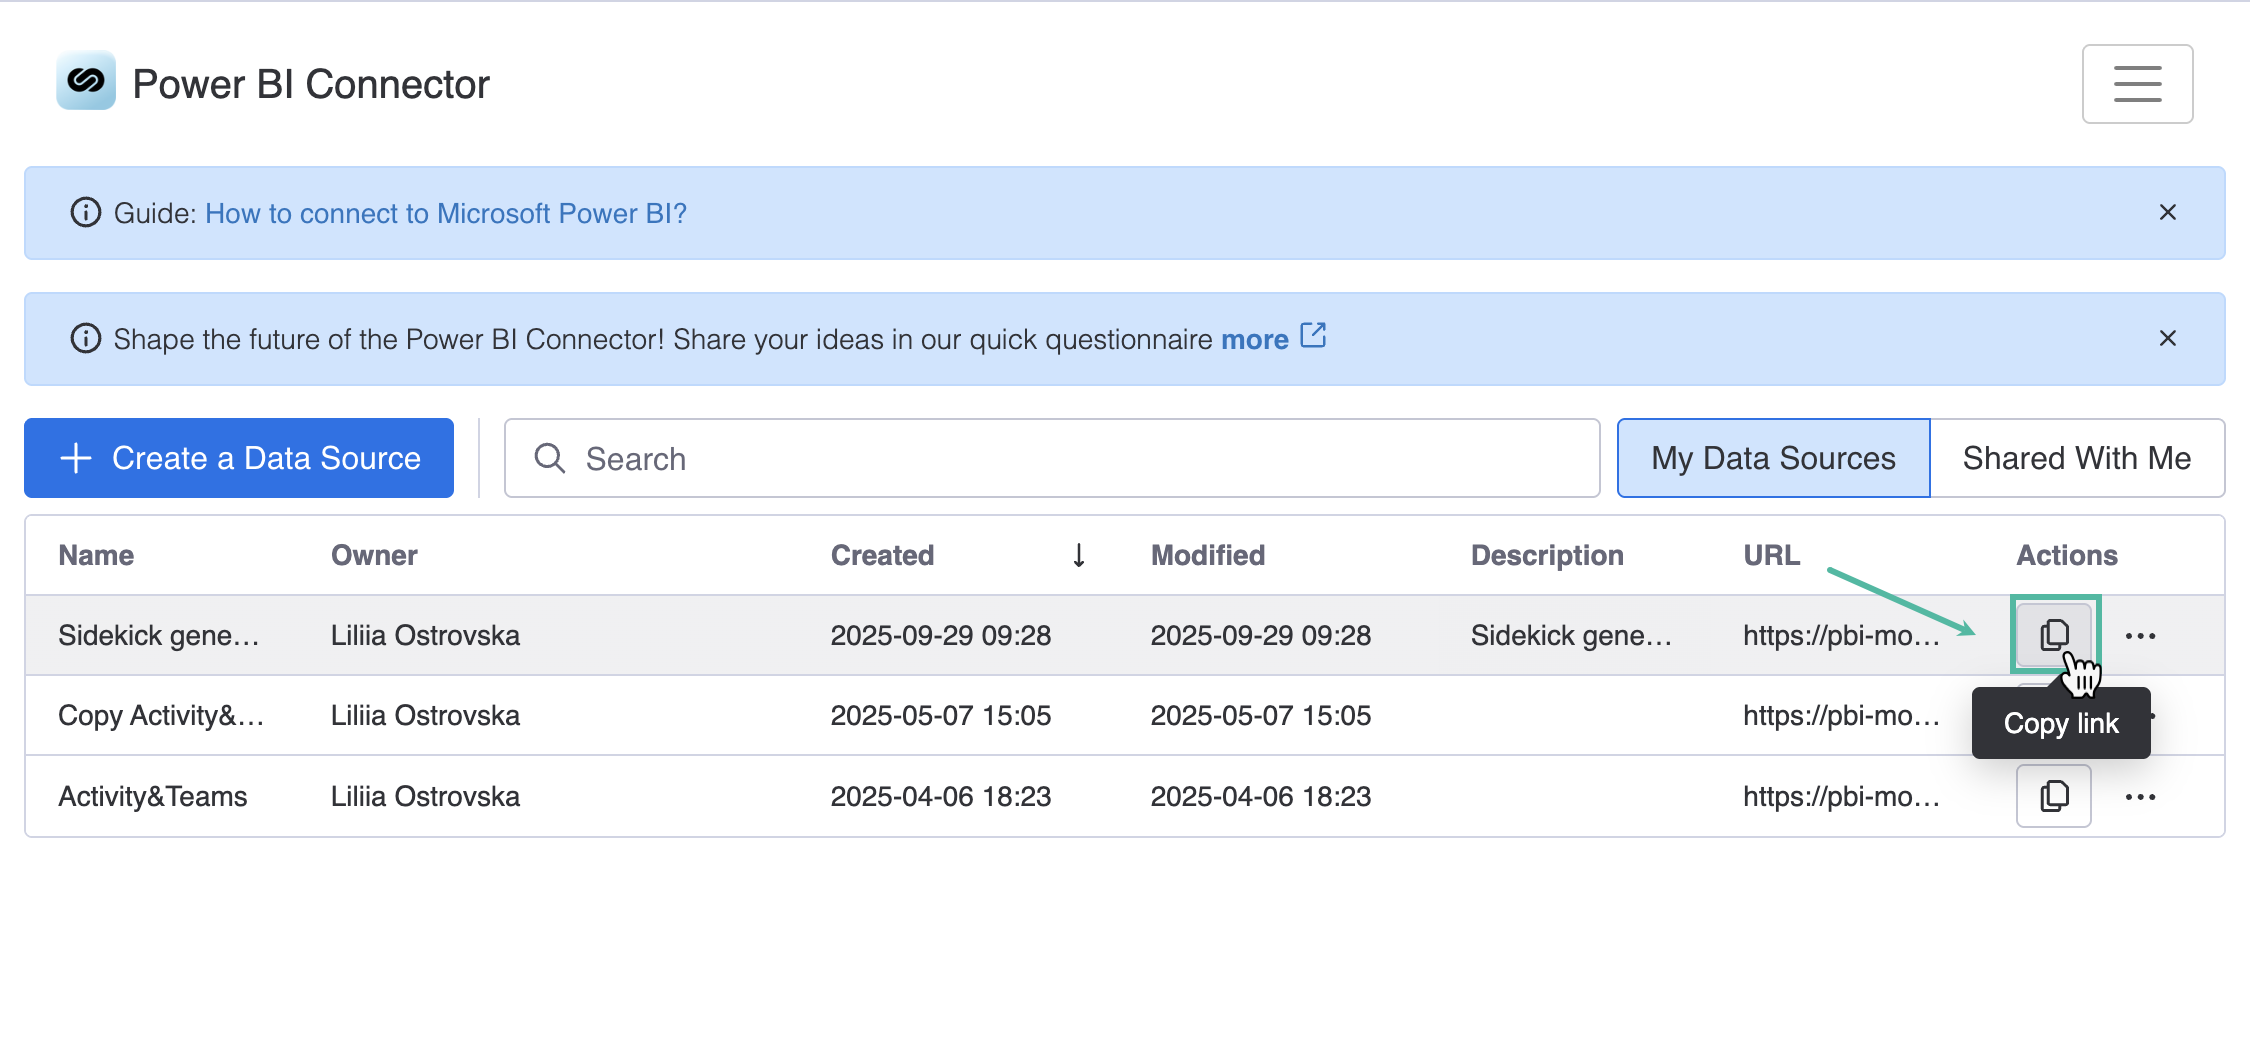Click owner Liliia Ostrovska in Activity&Teams row

click(x=425, y=797)
